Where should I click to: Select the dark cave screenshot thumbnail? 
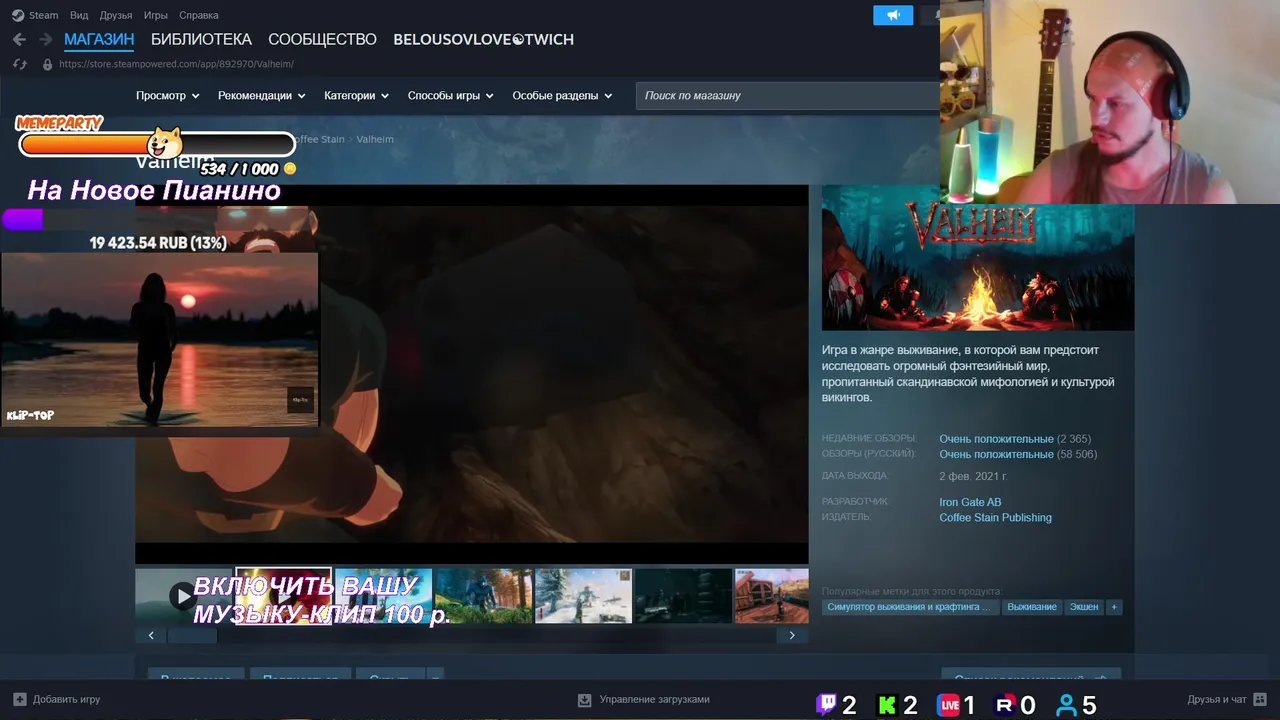(x=683, y=596)
